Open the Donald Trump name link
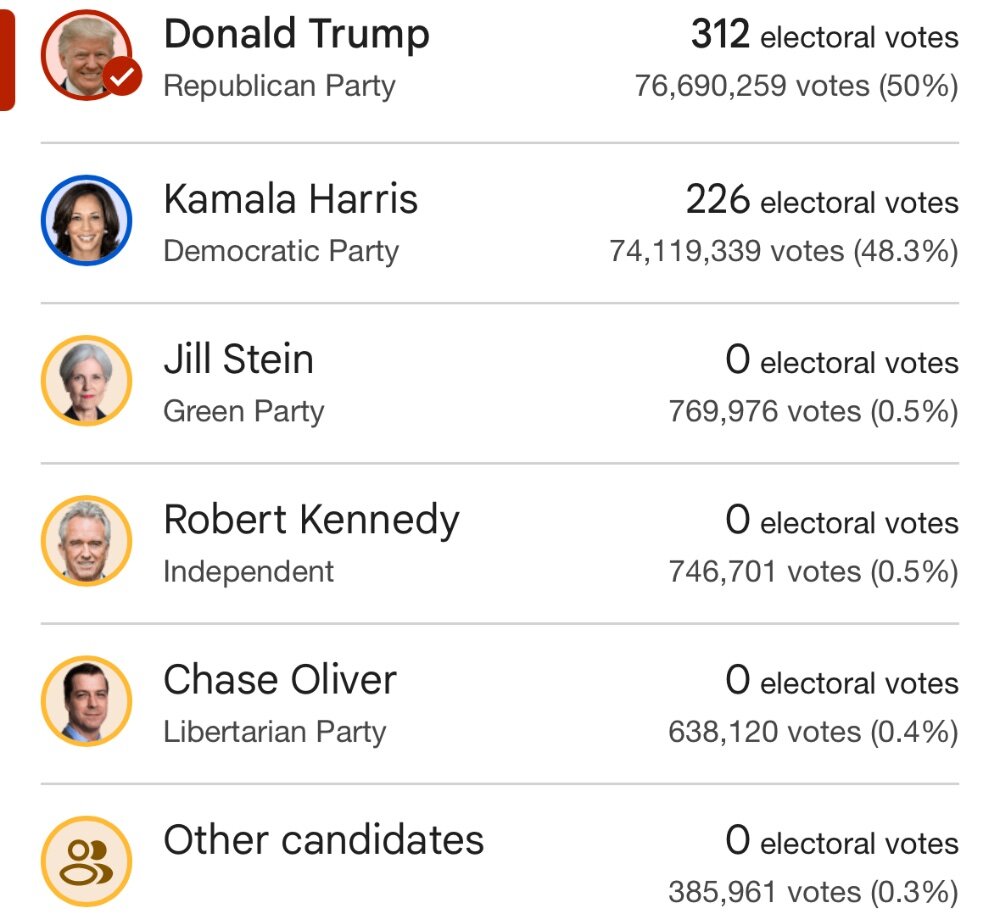Viewport: 1000px width, 914px height. 297,34
